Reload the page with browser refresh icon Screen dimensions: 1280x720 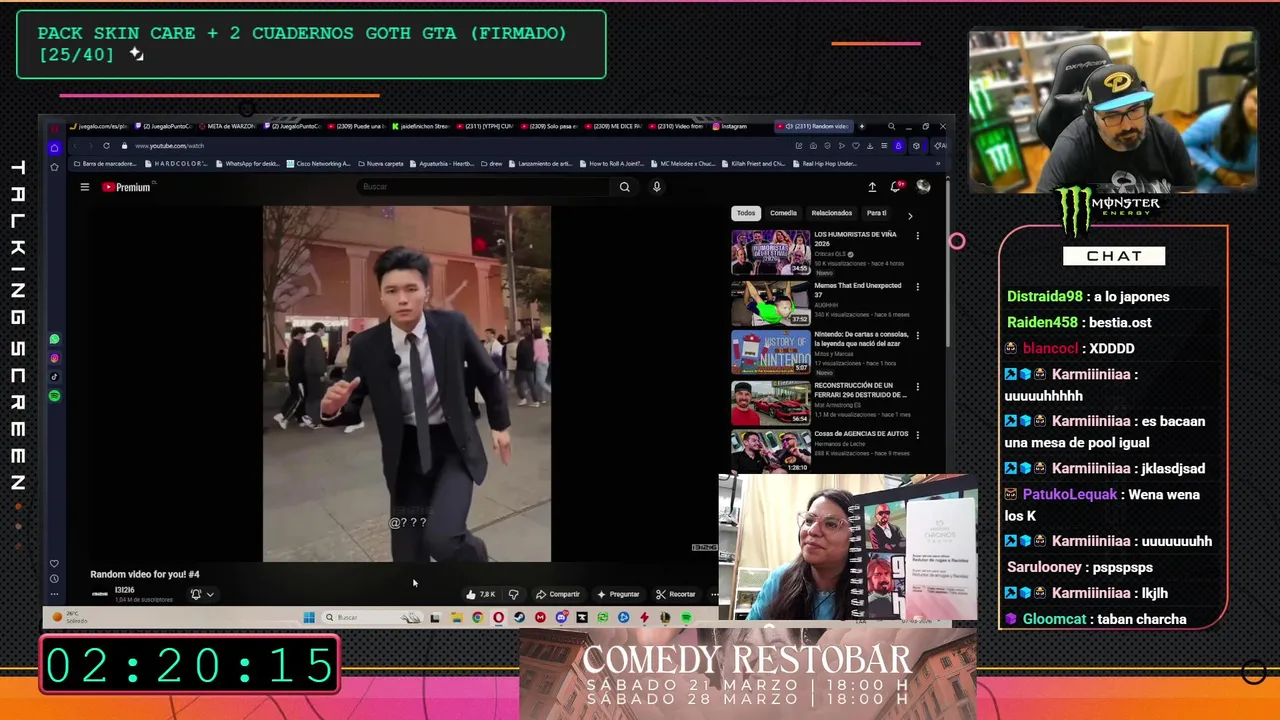coord(106,146)
